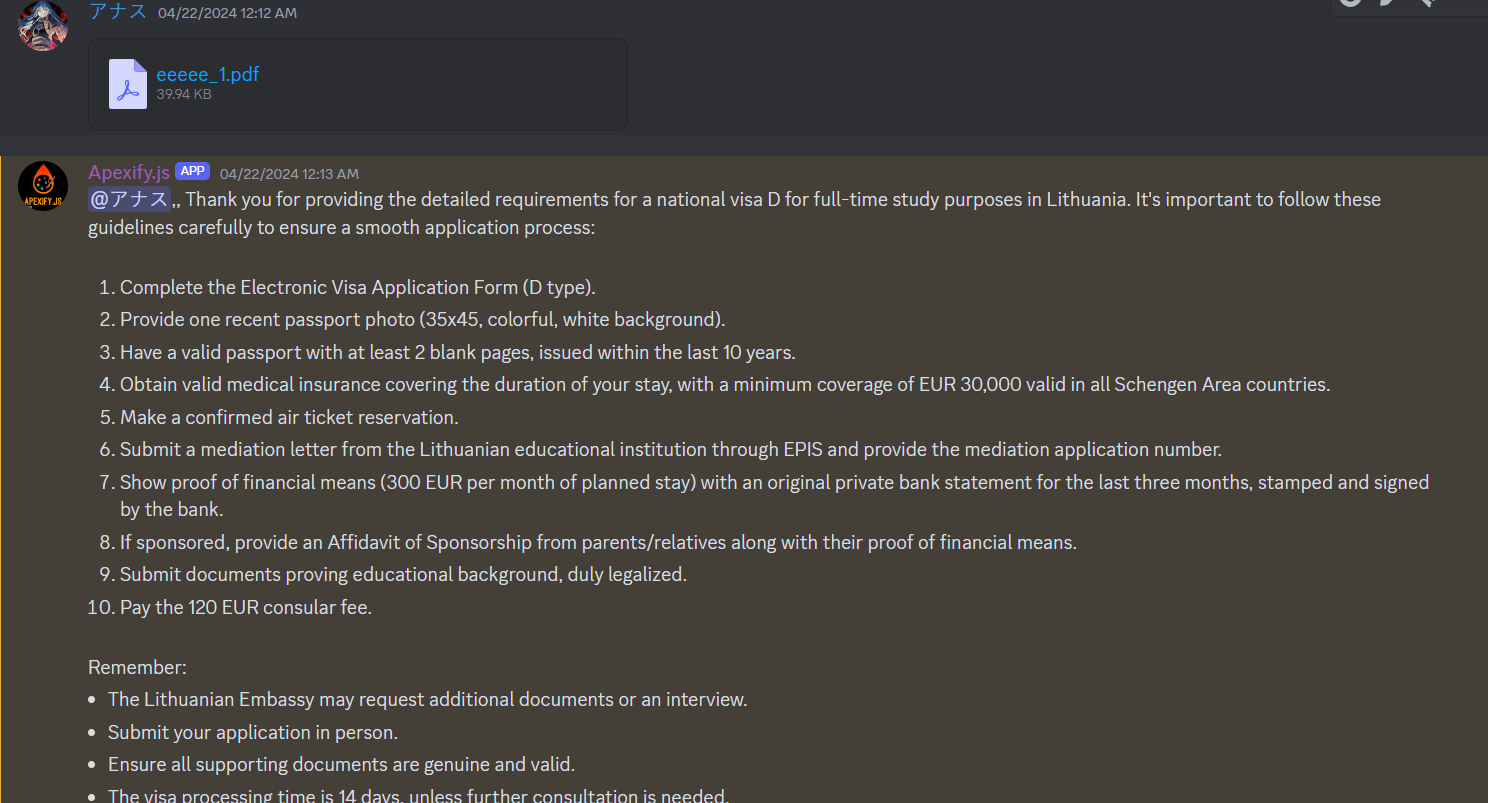
Task: Open the eeeee_1.pdf attachment link
Action: click(x=208, y=74)
